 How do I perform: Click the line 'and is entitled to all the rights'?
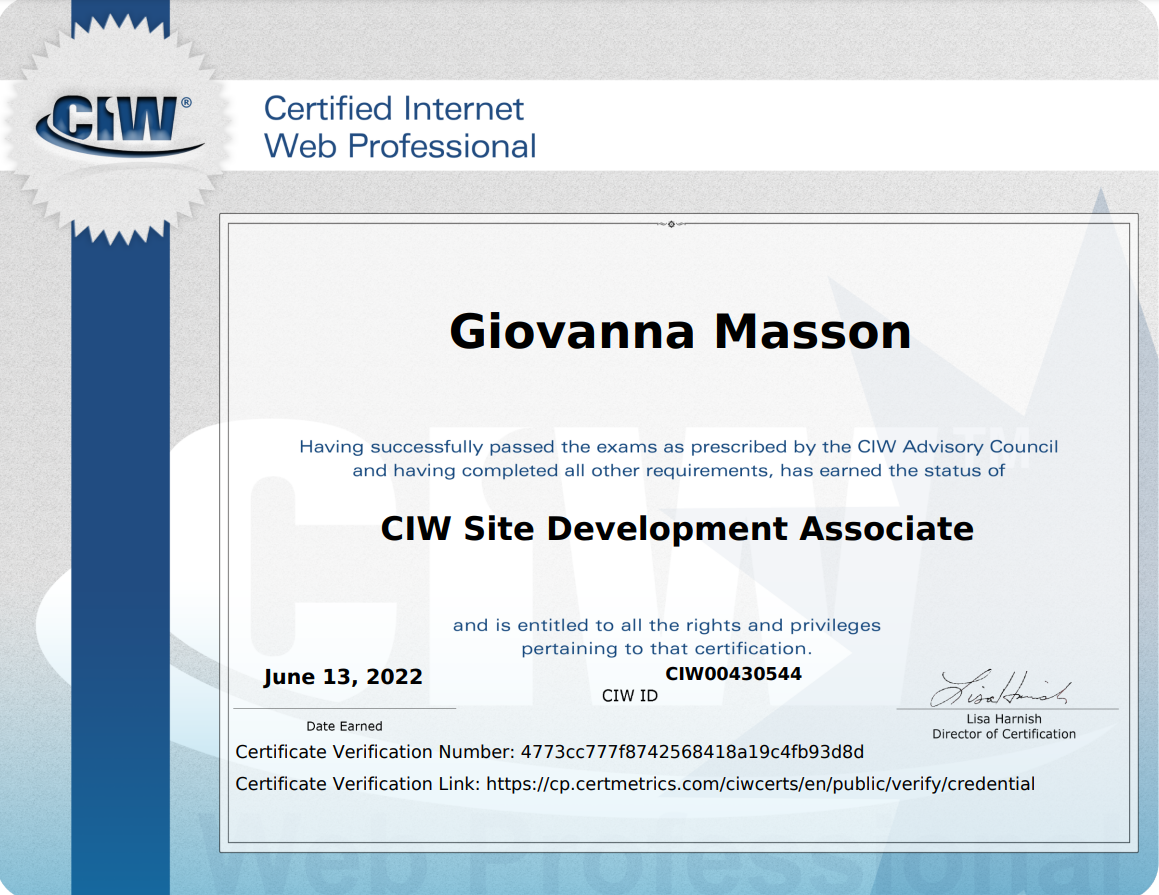667,625
